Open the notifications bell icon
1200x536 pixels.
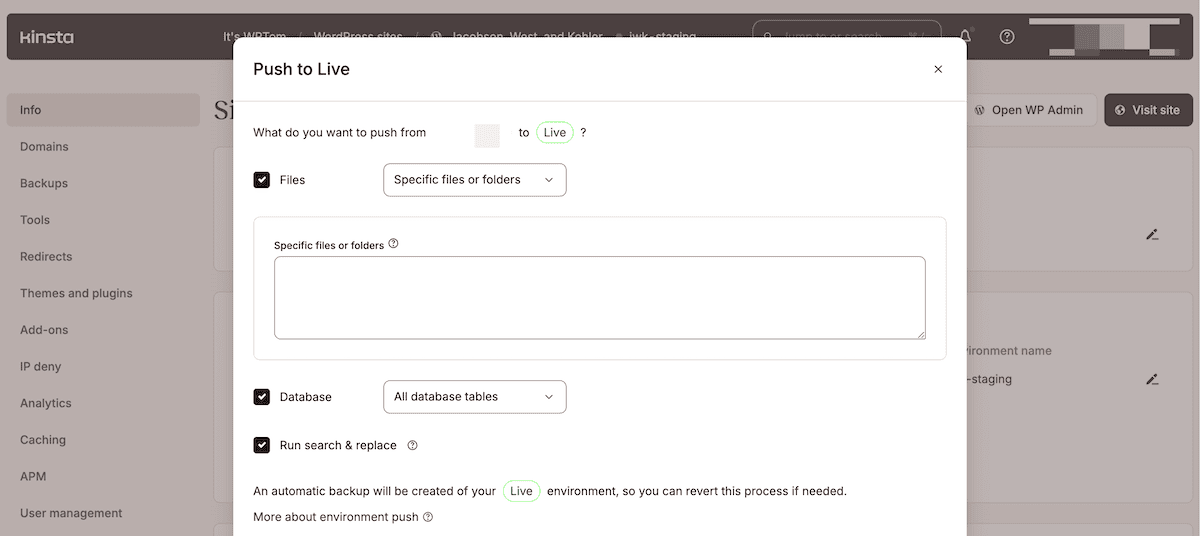click(x=966, y=36)
